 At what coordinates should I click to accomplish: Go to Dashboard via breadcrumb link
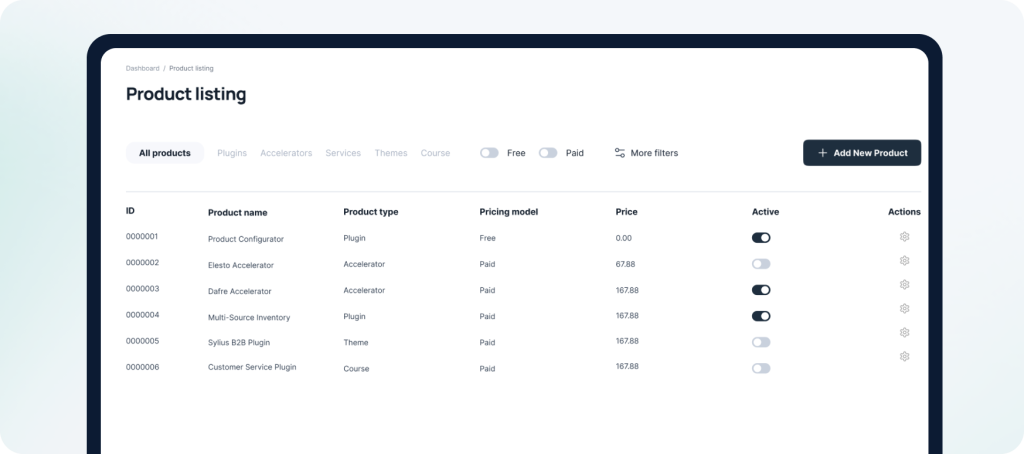(142, 68)
